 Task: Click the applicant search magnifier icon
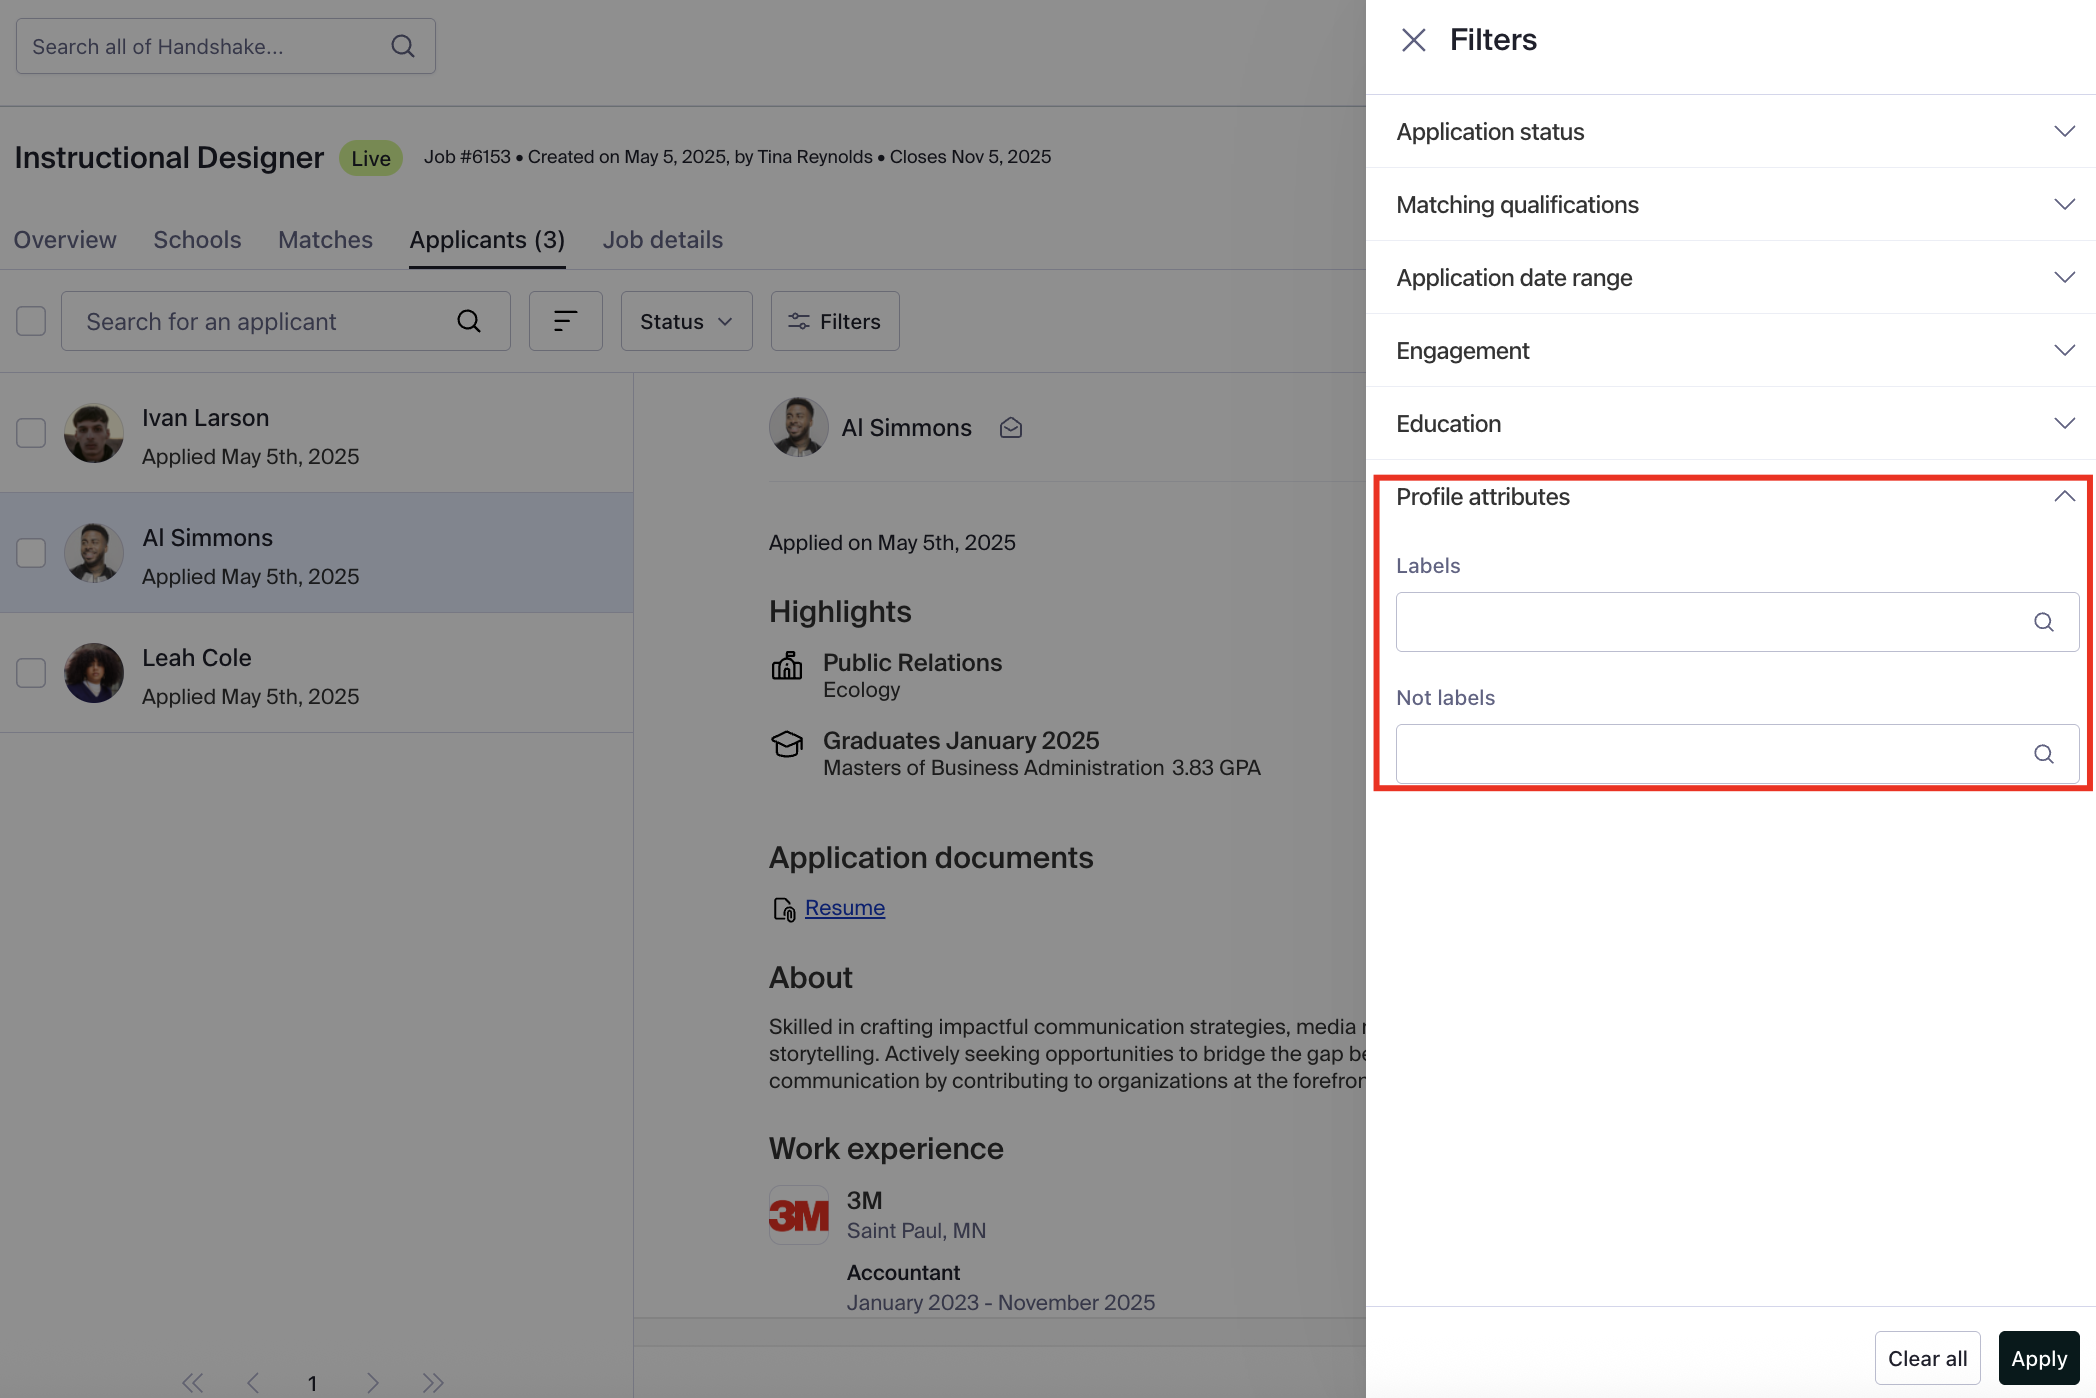pyautogui.click(x=469, y=321)
